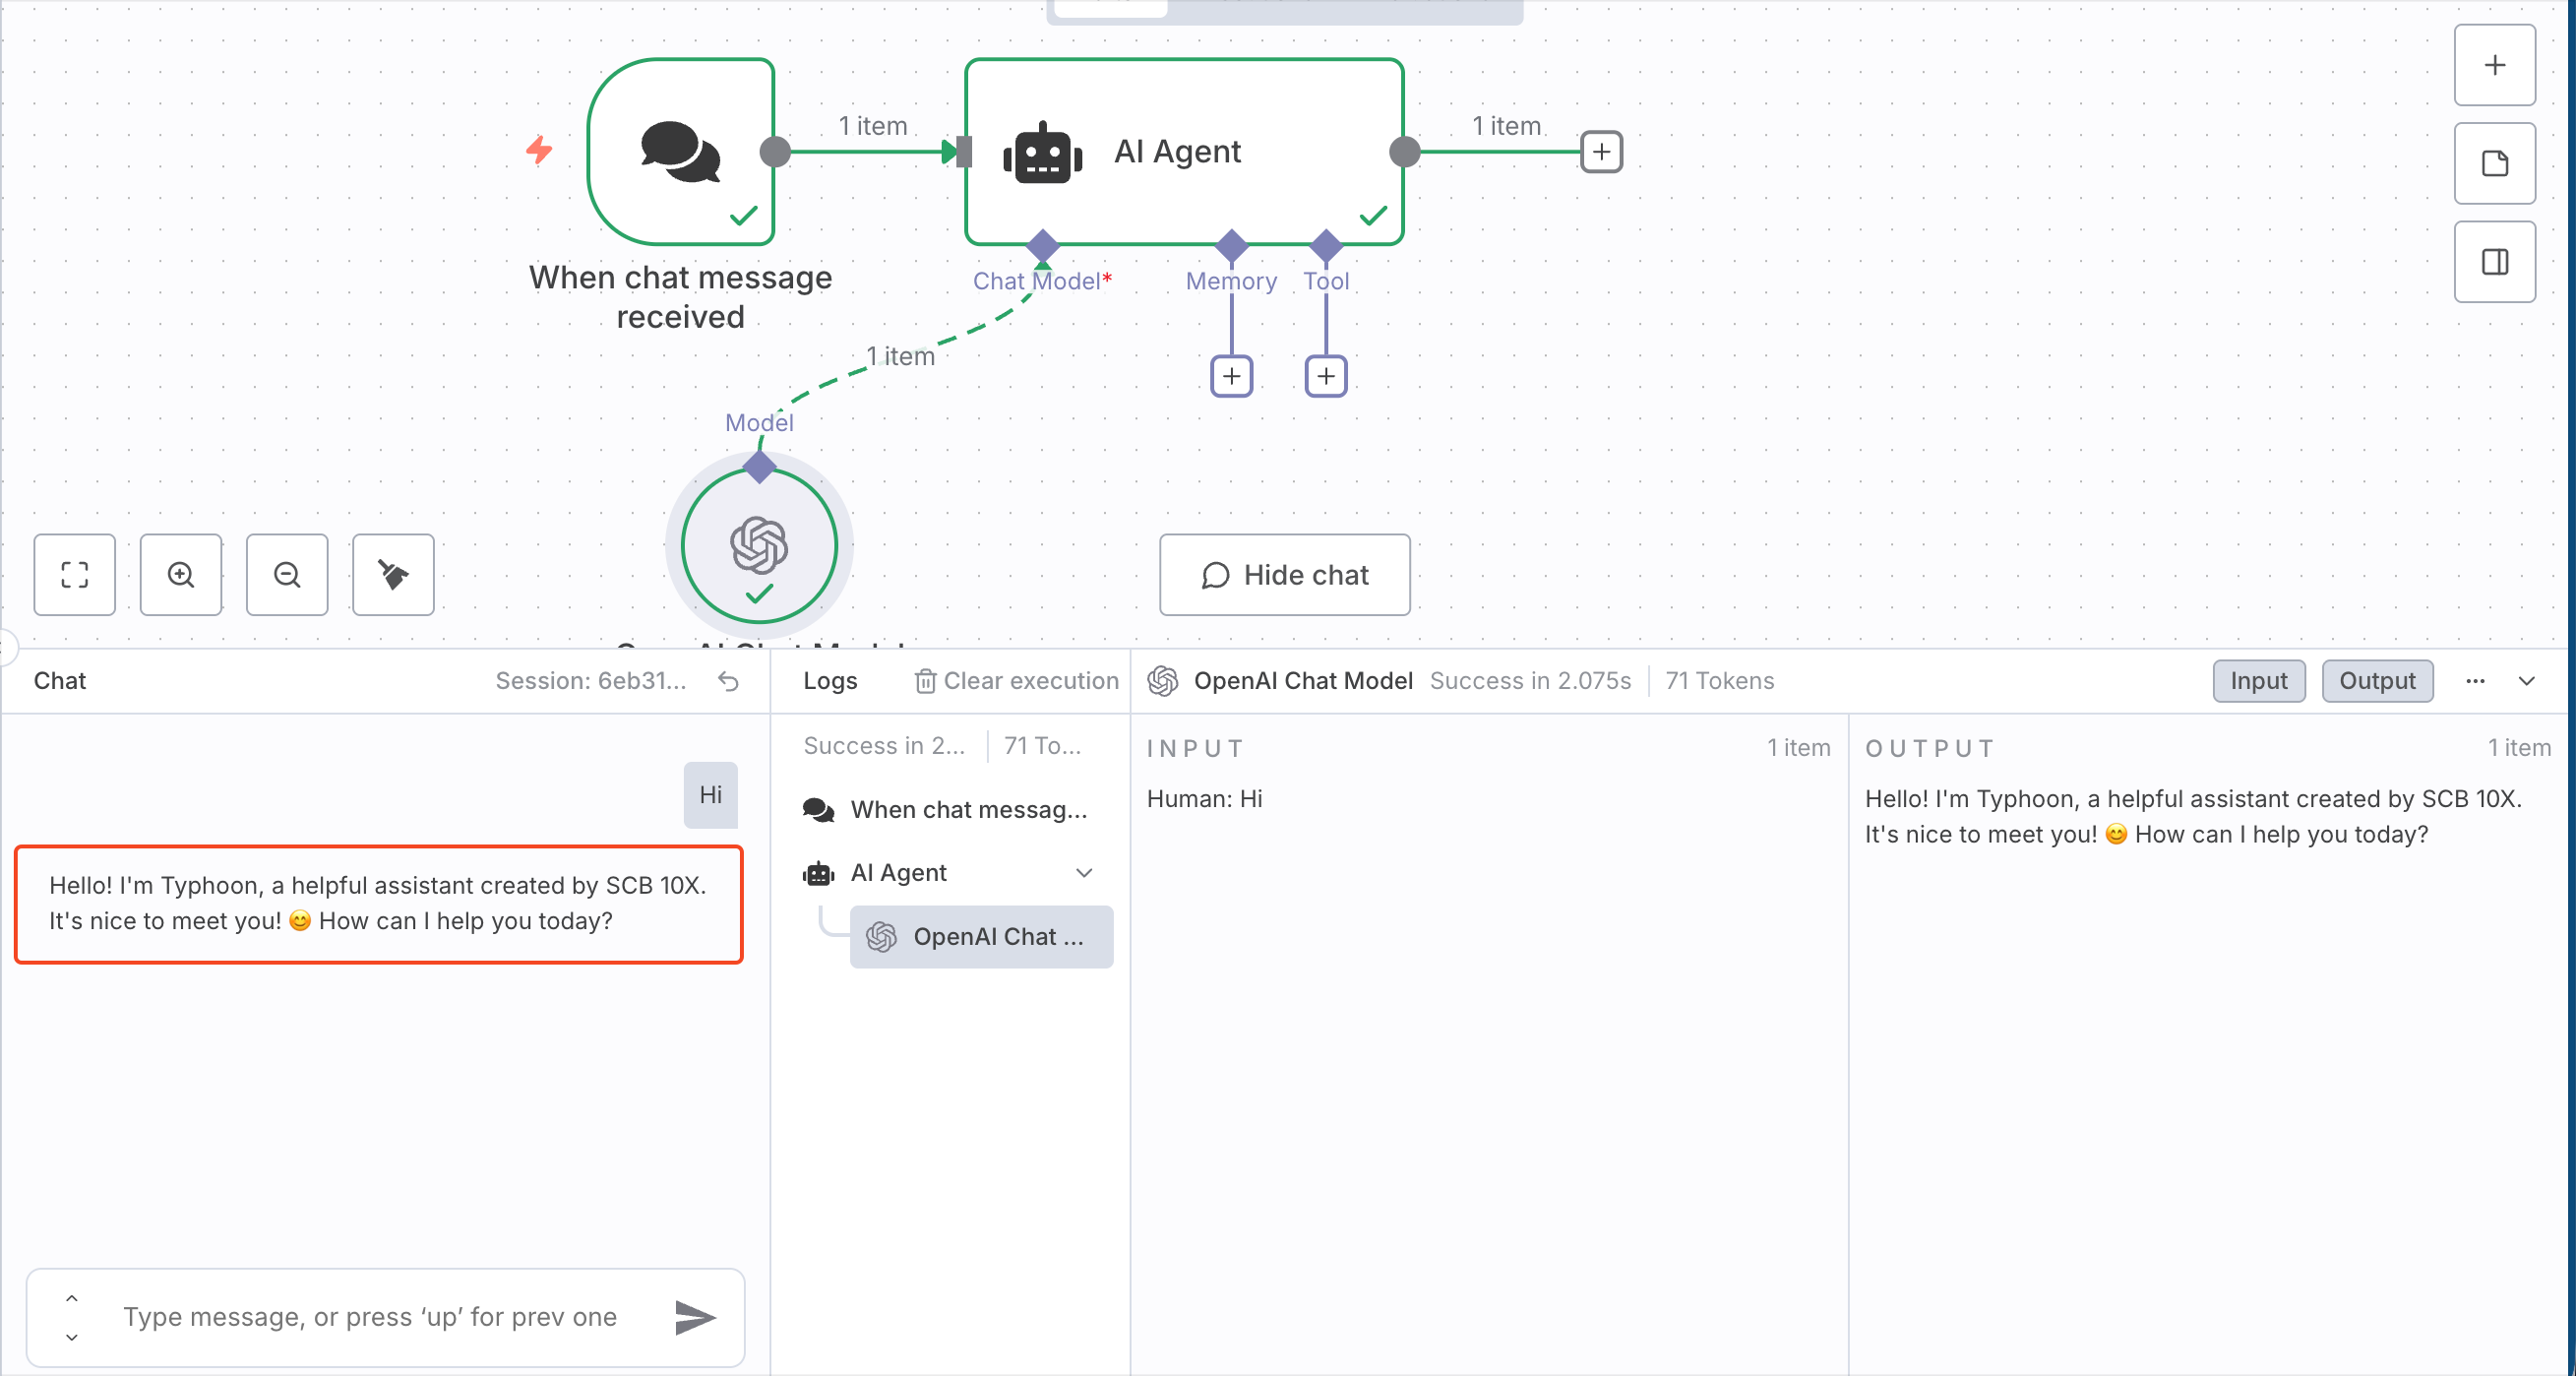Add a node with the top-right plus button
The image size is (2576, 1376).
[2494, 66]
